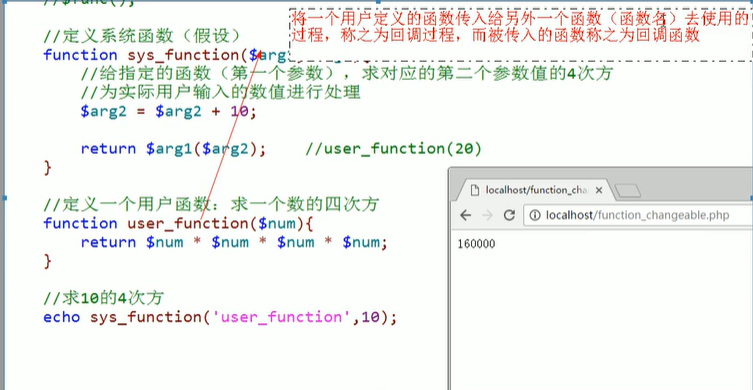This screenshot has width=753, height=390.
Task: Click the comment about 第二个参数值的4次方
Action: coord(346,73)
